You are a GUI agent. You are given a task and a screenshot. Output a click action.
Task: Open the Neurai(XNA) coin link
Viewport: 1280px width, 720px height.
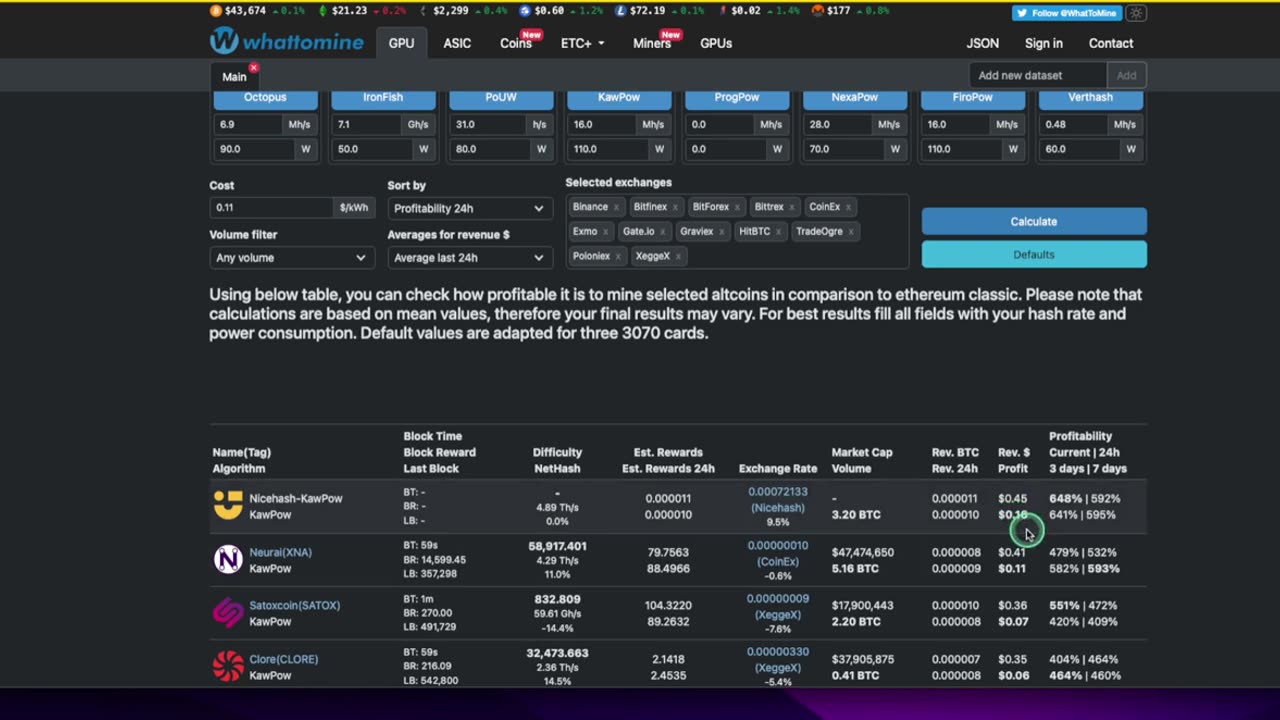coord(280,552)
